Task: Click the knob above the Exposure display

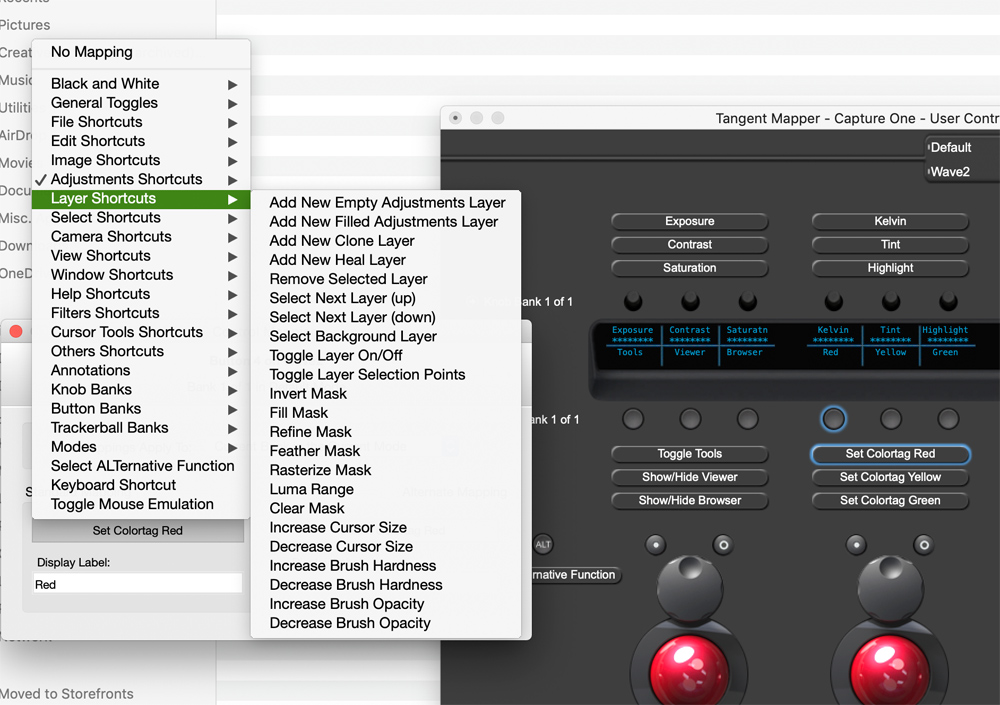Action: pyautogui.click(x=633, y=301)
